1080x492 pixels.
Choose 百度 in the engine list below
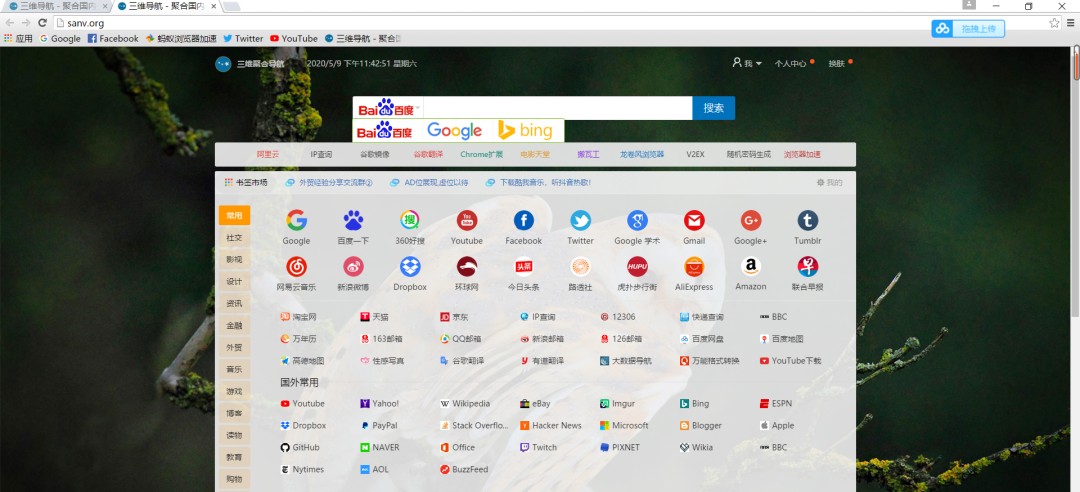tap(384, 130)
